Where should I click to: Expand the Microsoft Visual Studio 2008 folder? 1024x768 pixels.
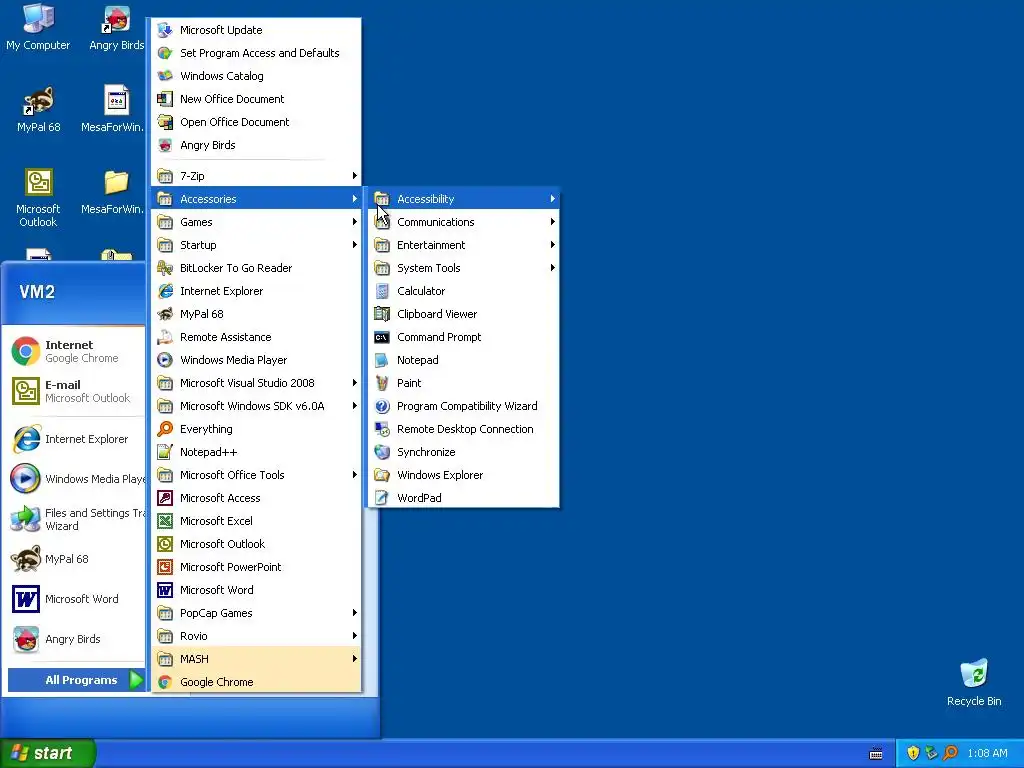point(256,383)
